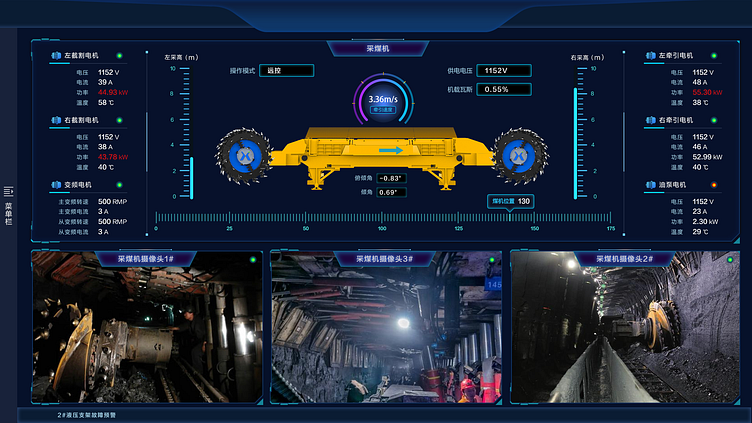This screenshot has height=423, width=752.
Task: Click the 左采高 height level gauge bar
Action: point(191,177)
